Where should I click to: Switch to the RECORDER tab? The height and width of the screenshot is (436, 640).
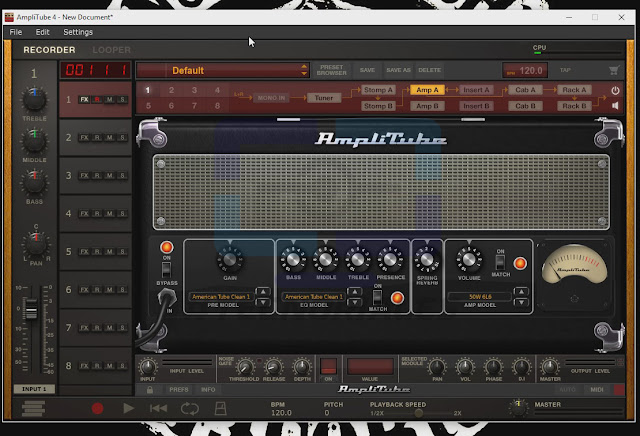coord(49,50)
